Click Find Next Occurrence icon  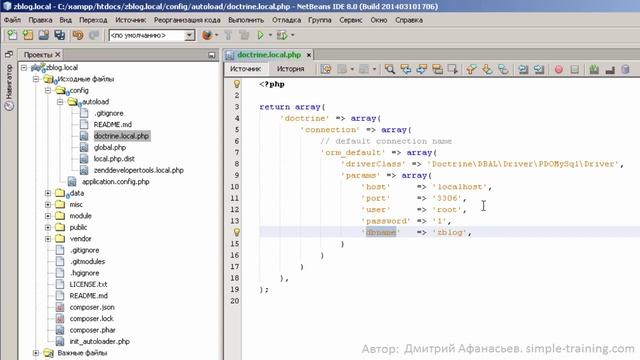coord(421,69)
